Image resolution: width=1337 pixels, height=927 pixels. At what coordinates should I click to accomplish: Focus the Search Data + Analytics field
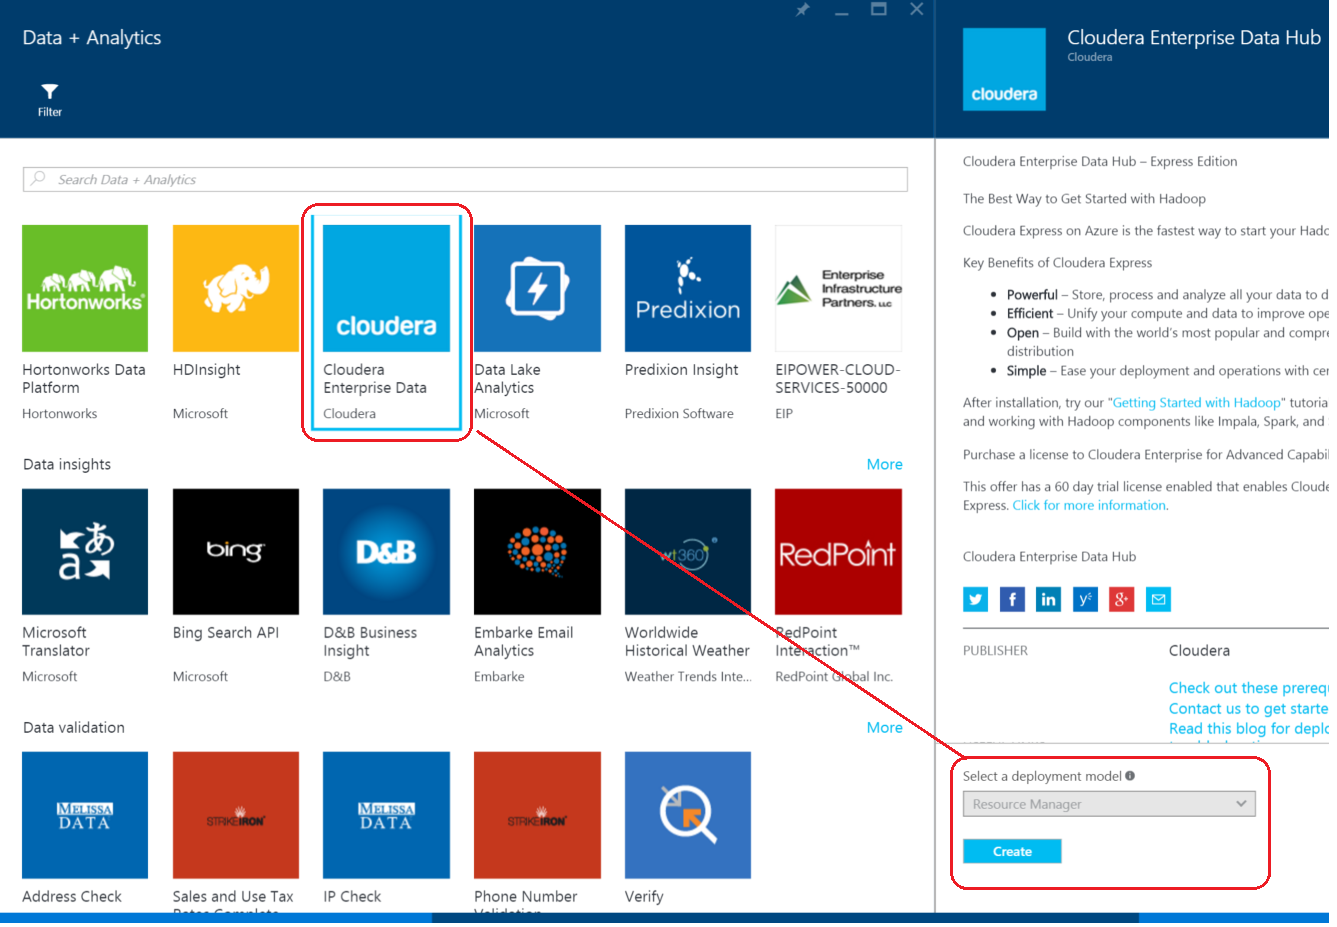[x=465, y=179]
